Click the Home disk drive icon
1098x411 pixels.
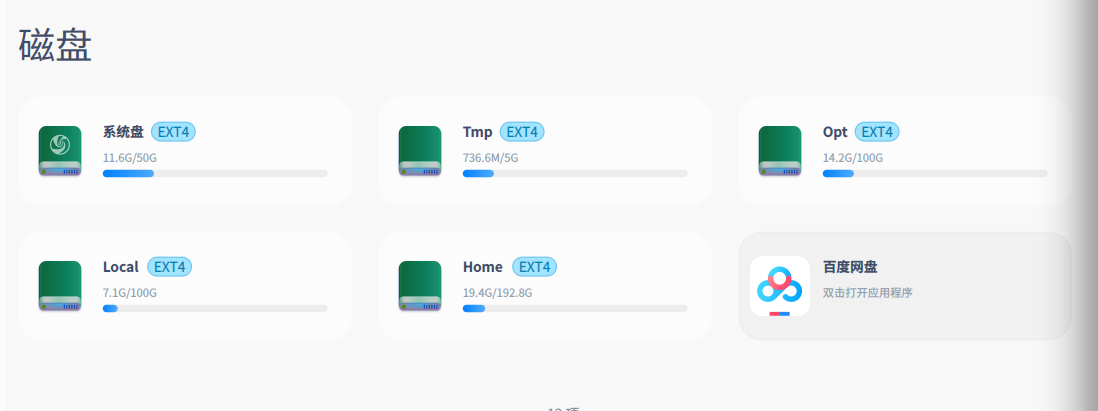coord(420,287)
